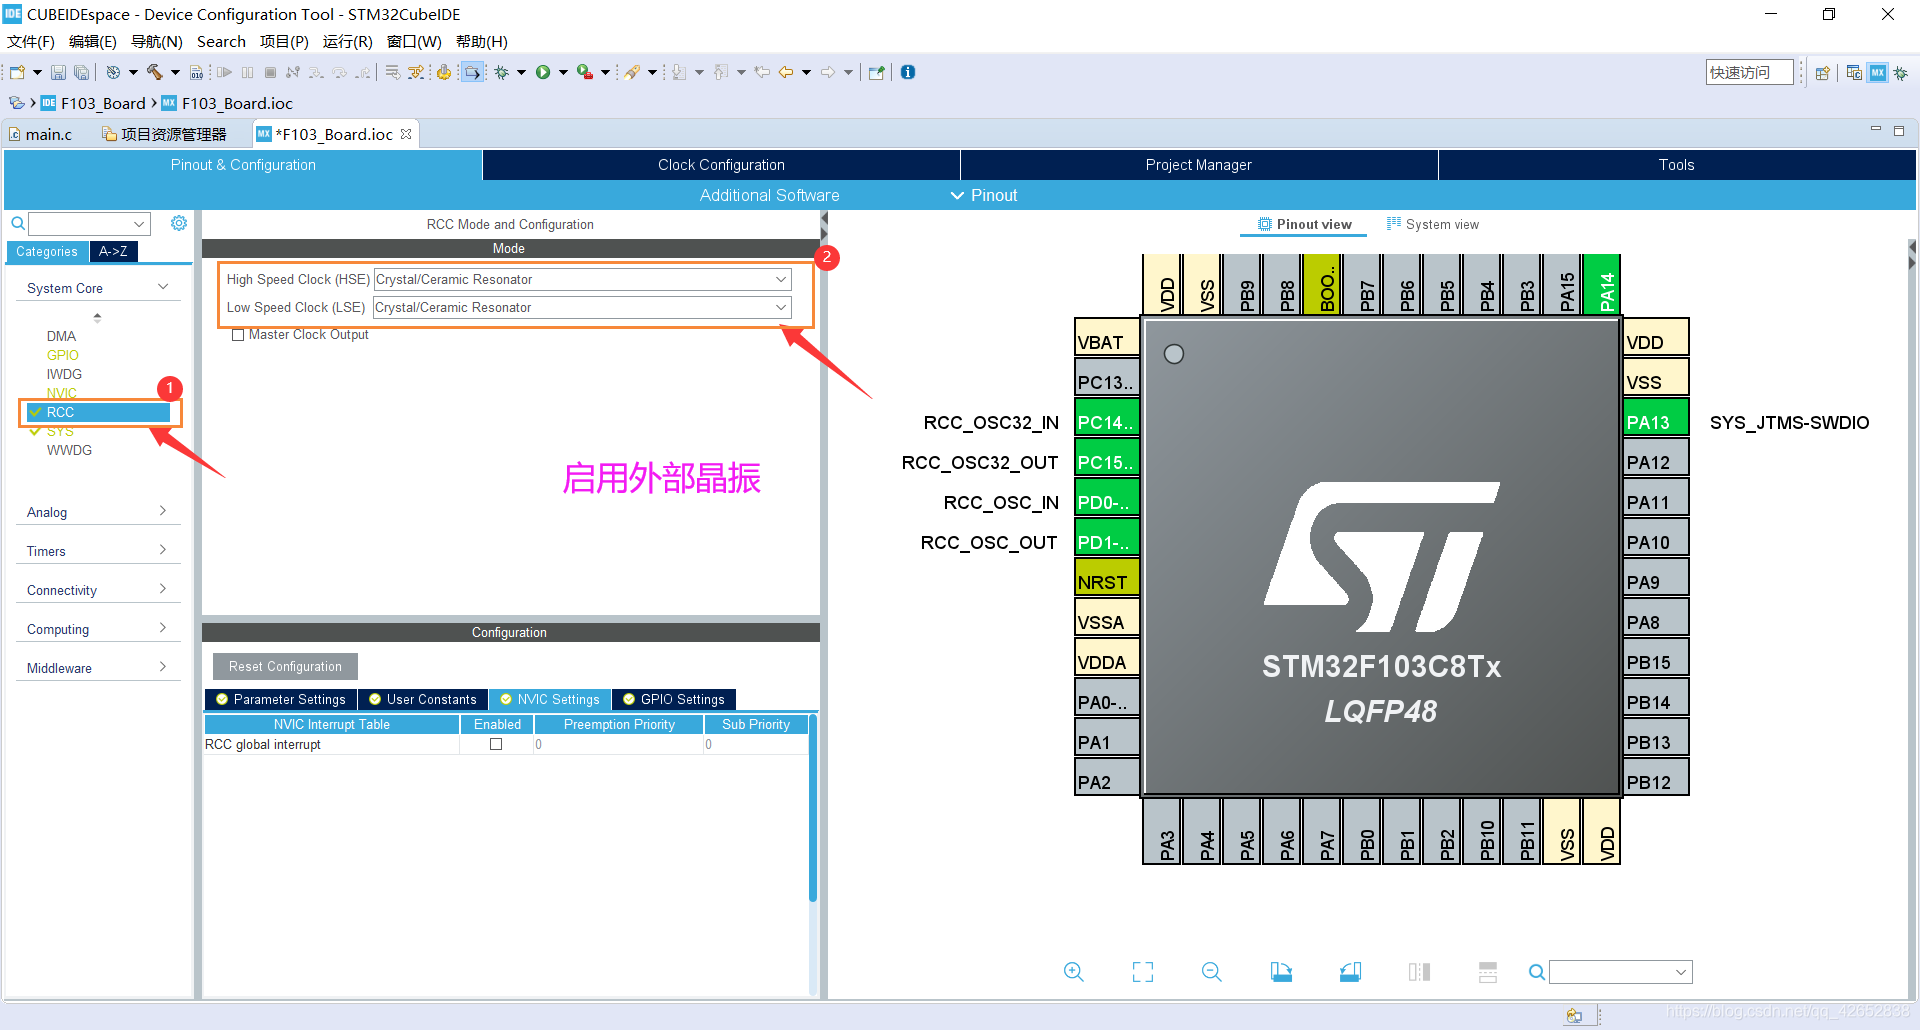This screenshot has width=1920, height=1030.
Task: Zoom in on the chip pinout
Action: click(1074, 972)
